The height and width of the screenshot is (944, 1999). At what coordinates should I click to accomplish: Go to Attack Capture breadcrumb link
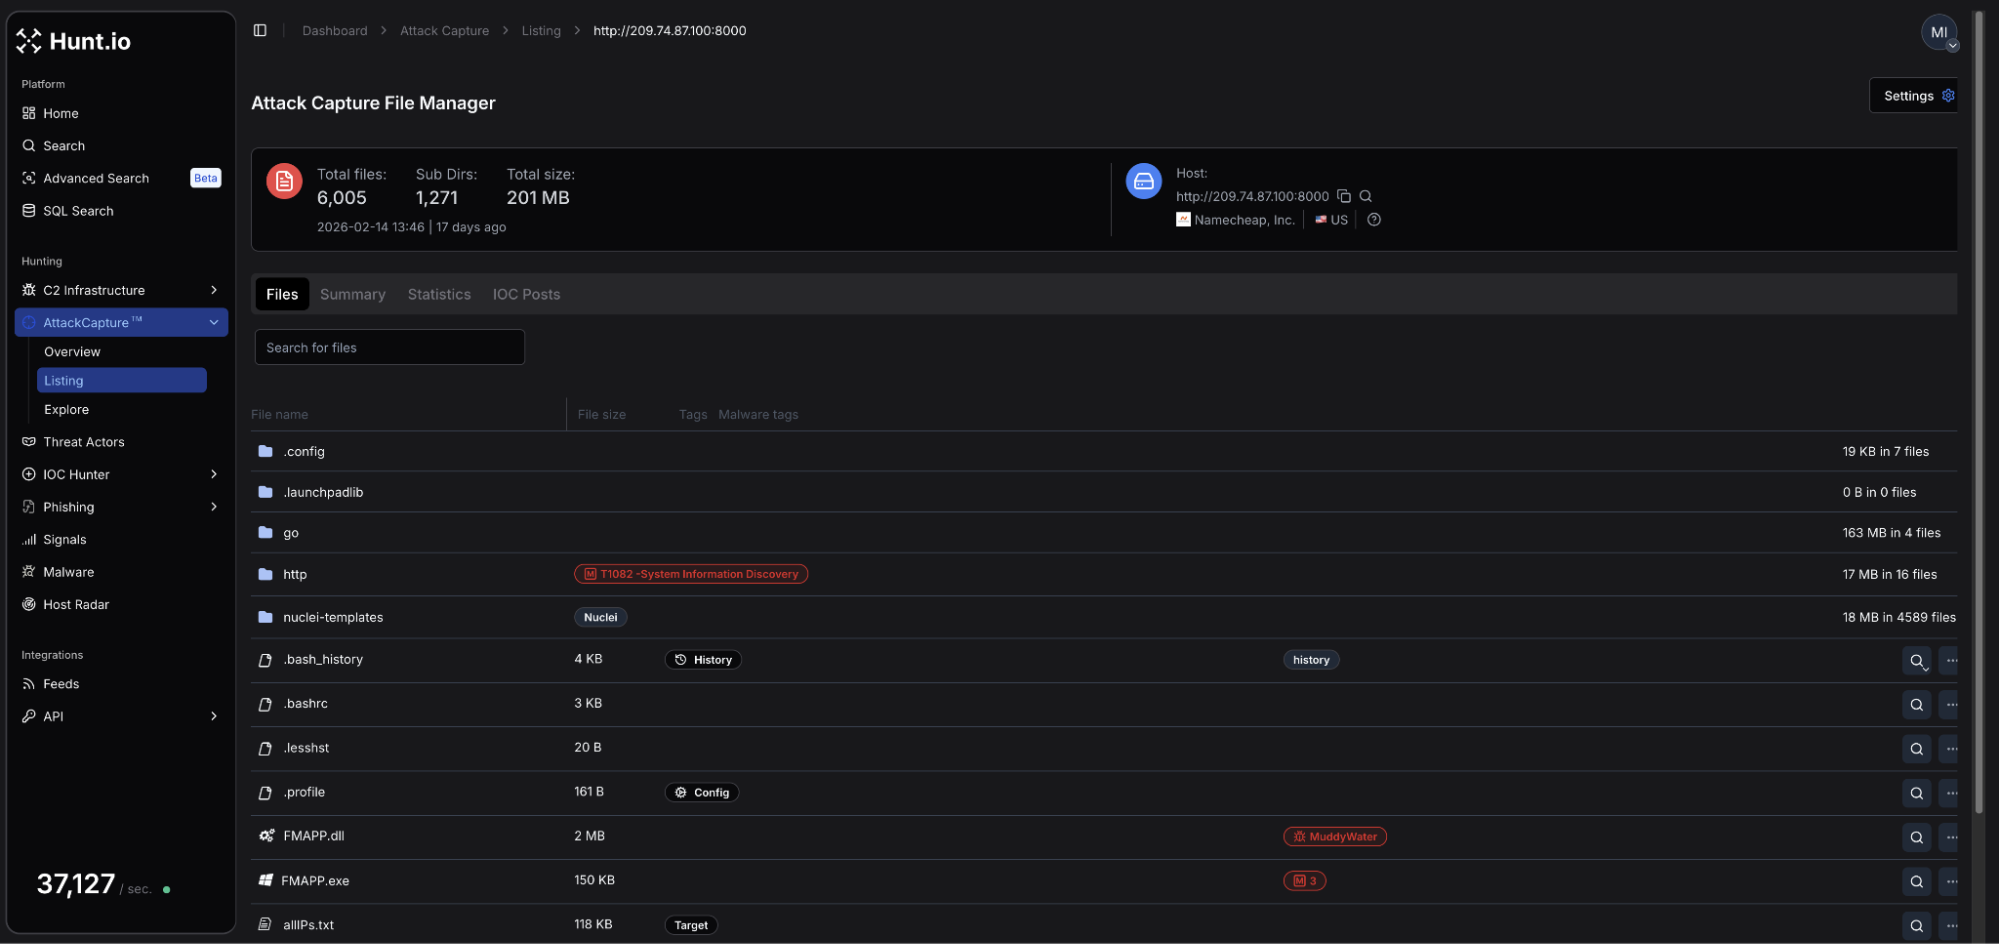coord(444,31)
